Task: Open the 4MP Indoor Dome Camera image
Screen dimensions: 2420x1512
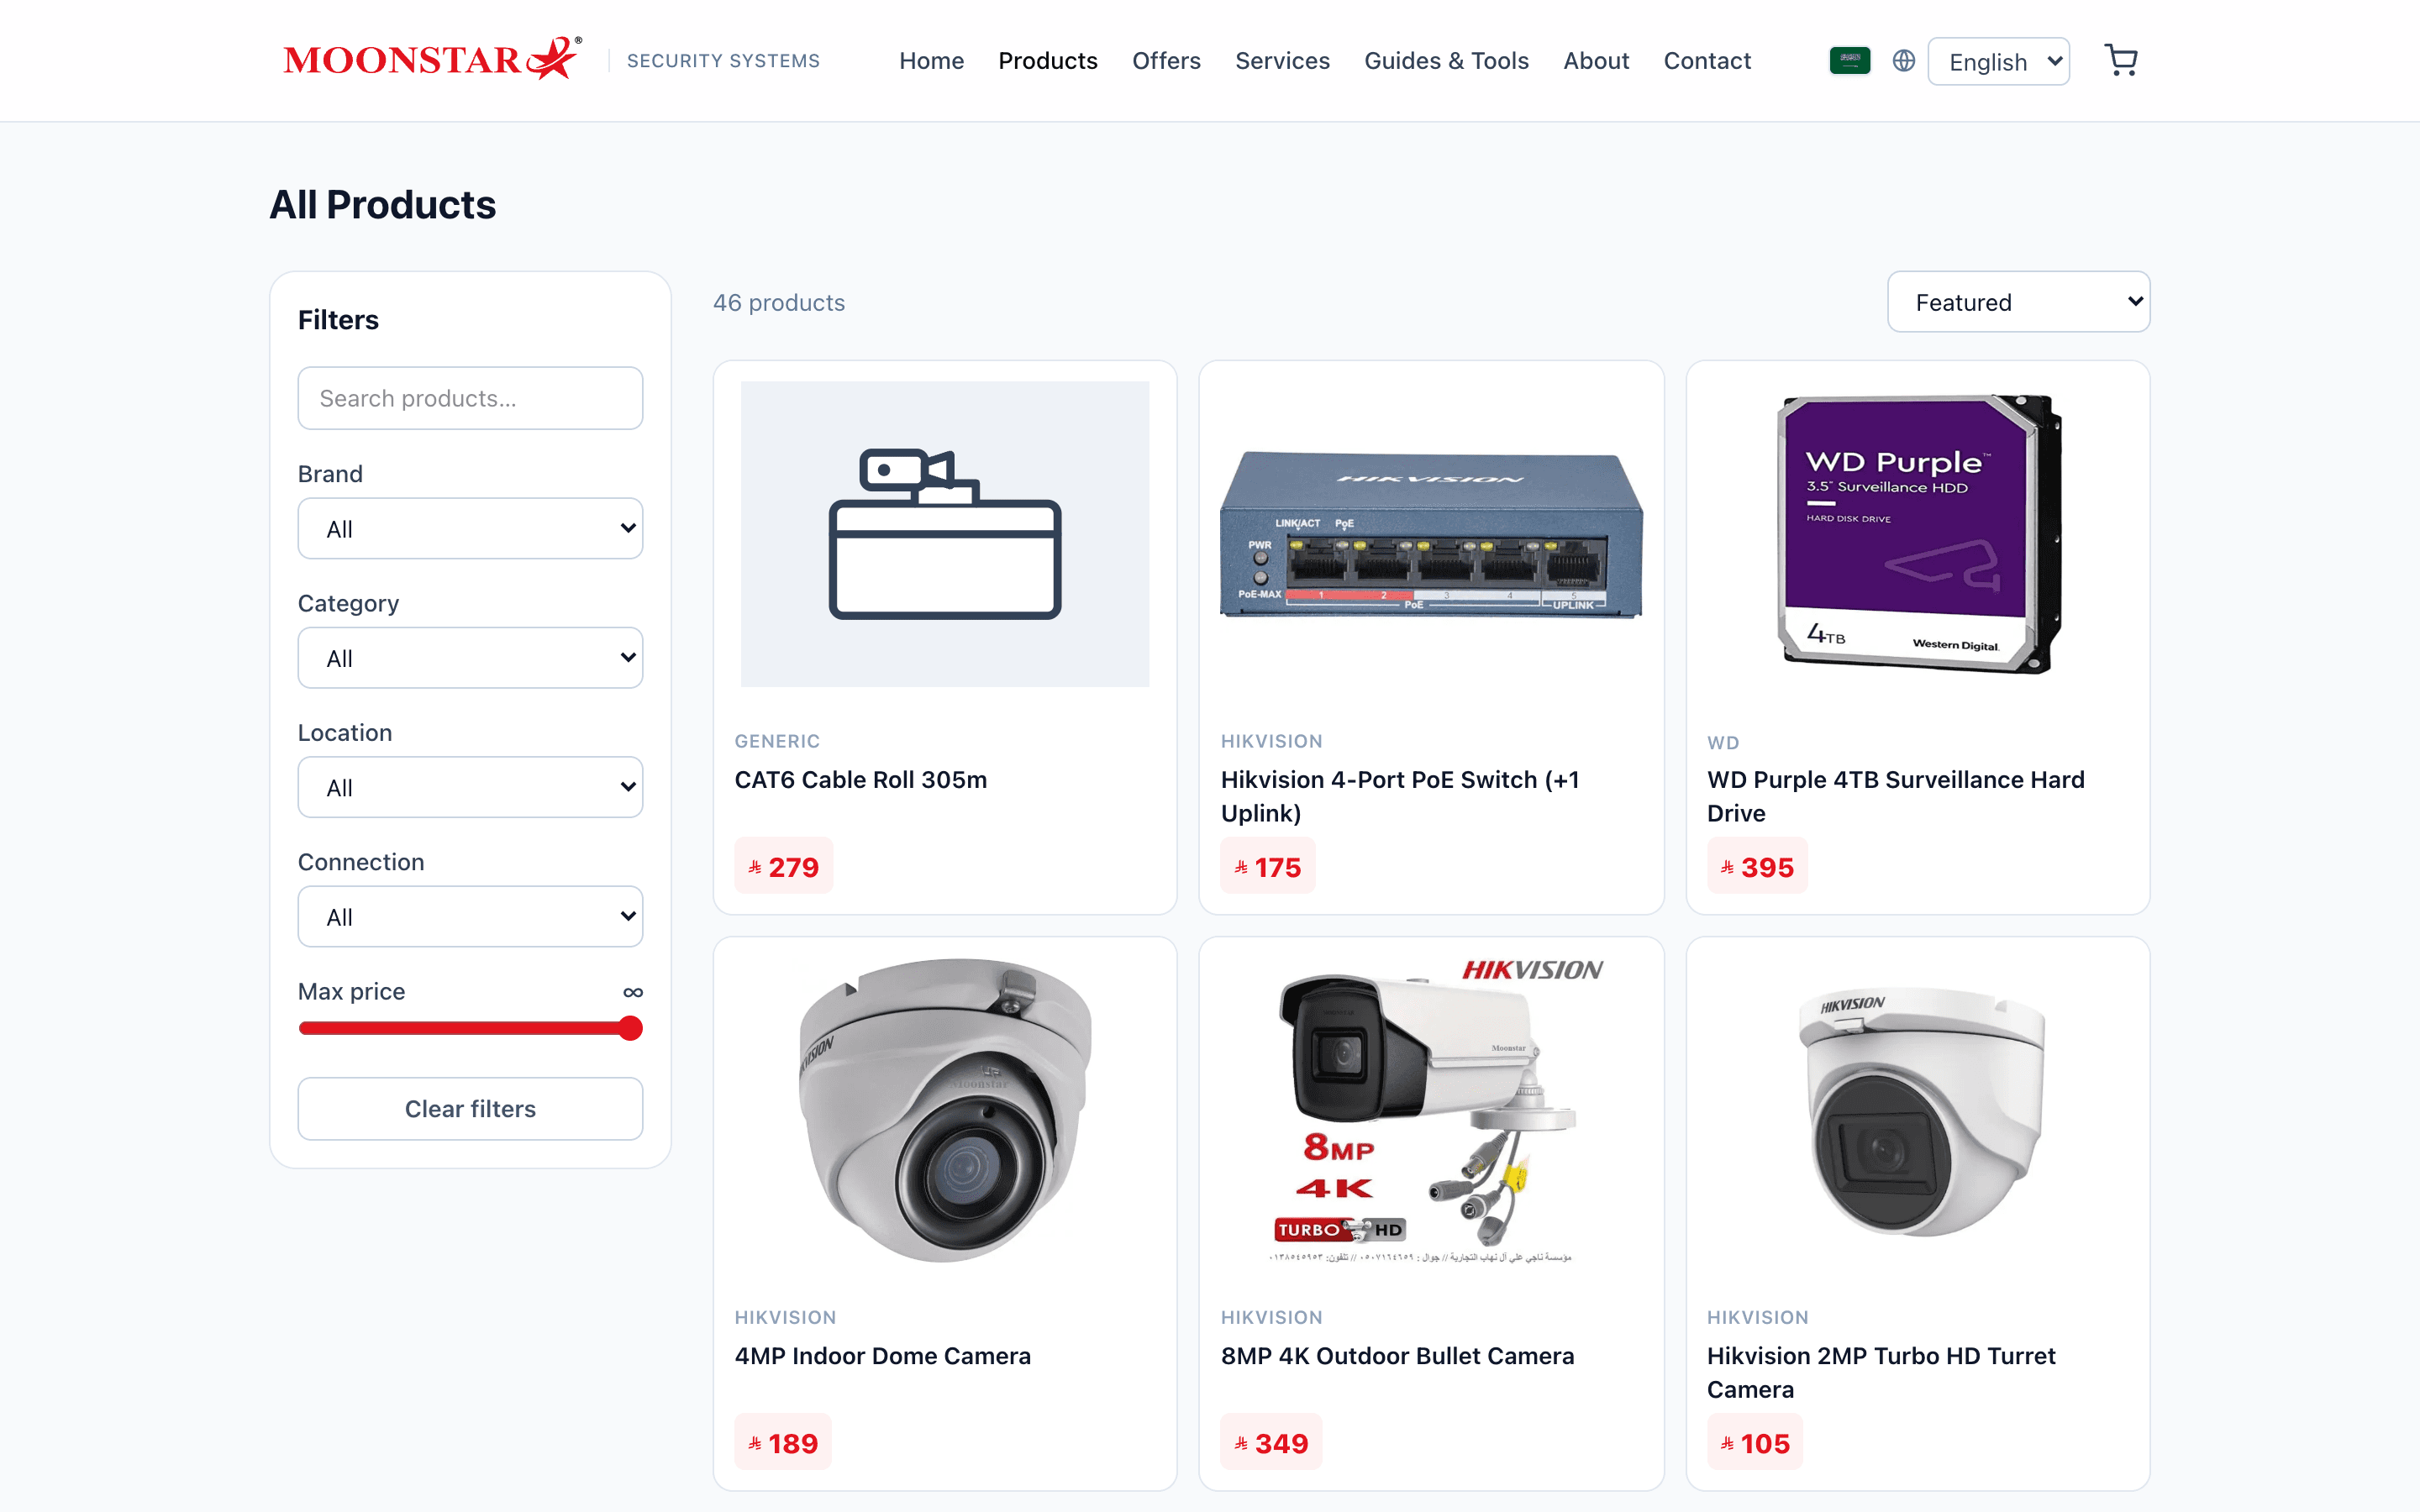Action: tap(944, 1110)
